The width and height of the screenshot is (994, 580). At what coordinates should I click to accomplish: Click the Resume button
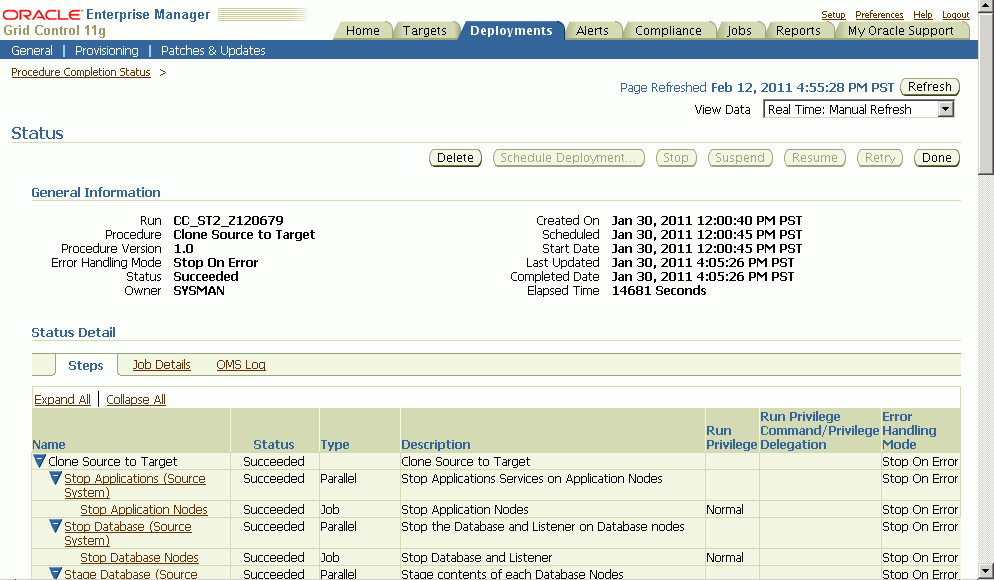pyautogui.click(x=815, y=158)
